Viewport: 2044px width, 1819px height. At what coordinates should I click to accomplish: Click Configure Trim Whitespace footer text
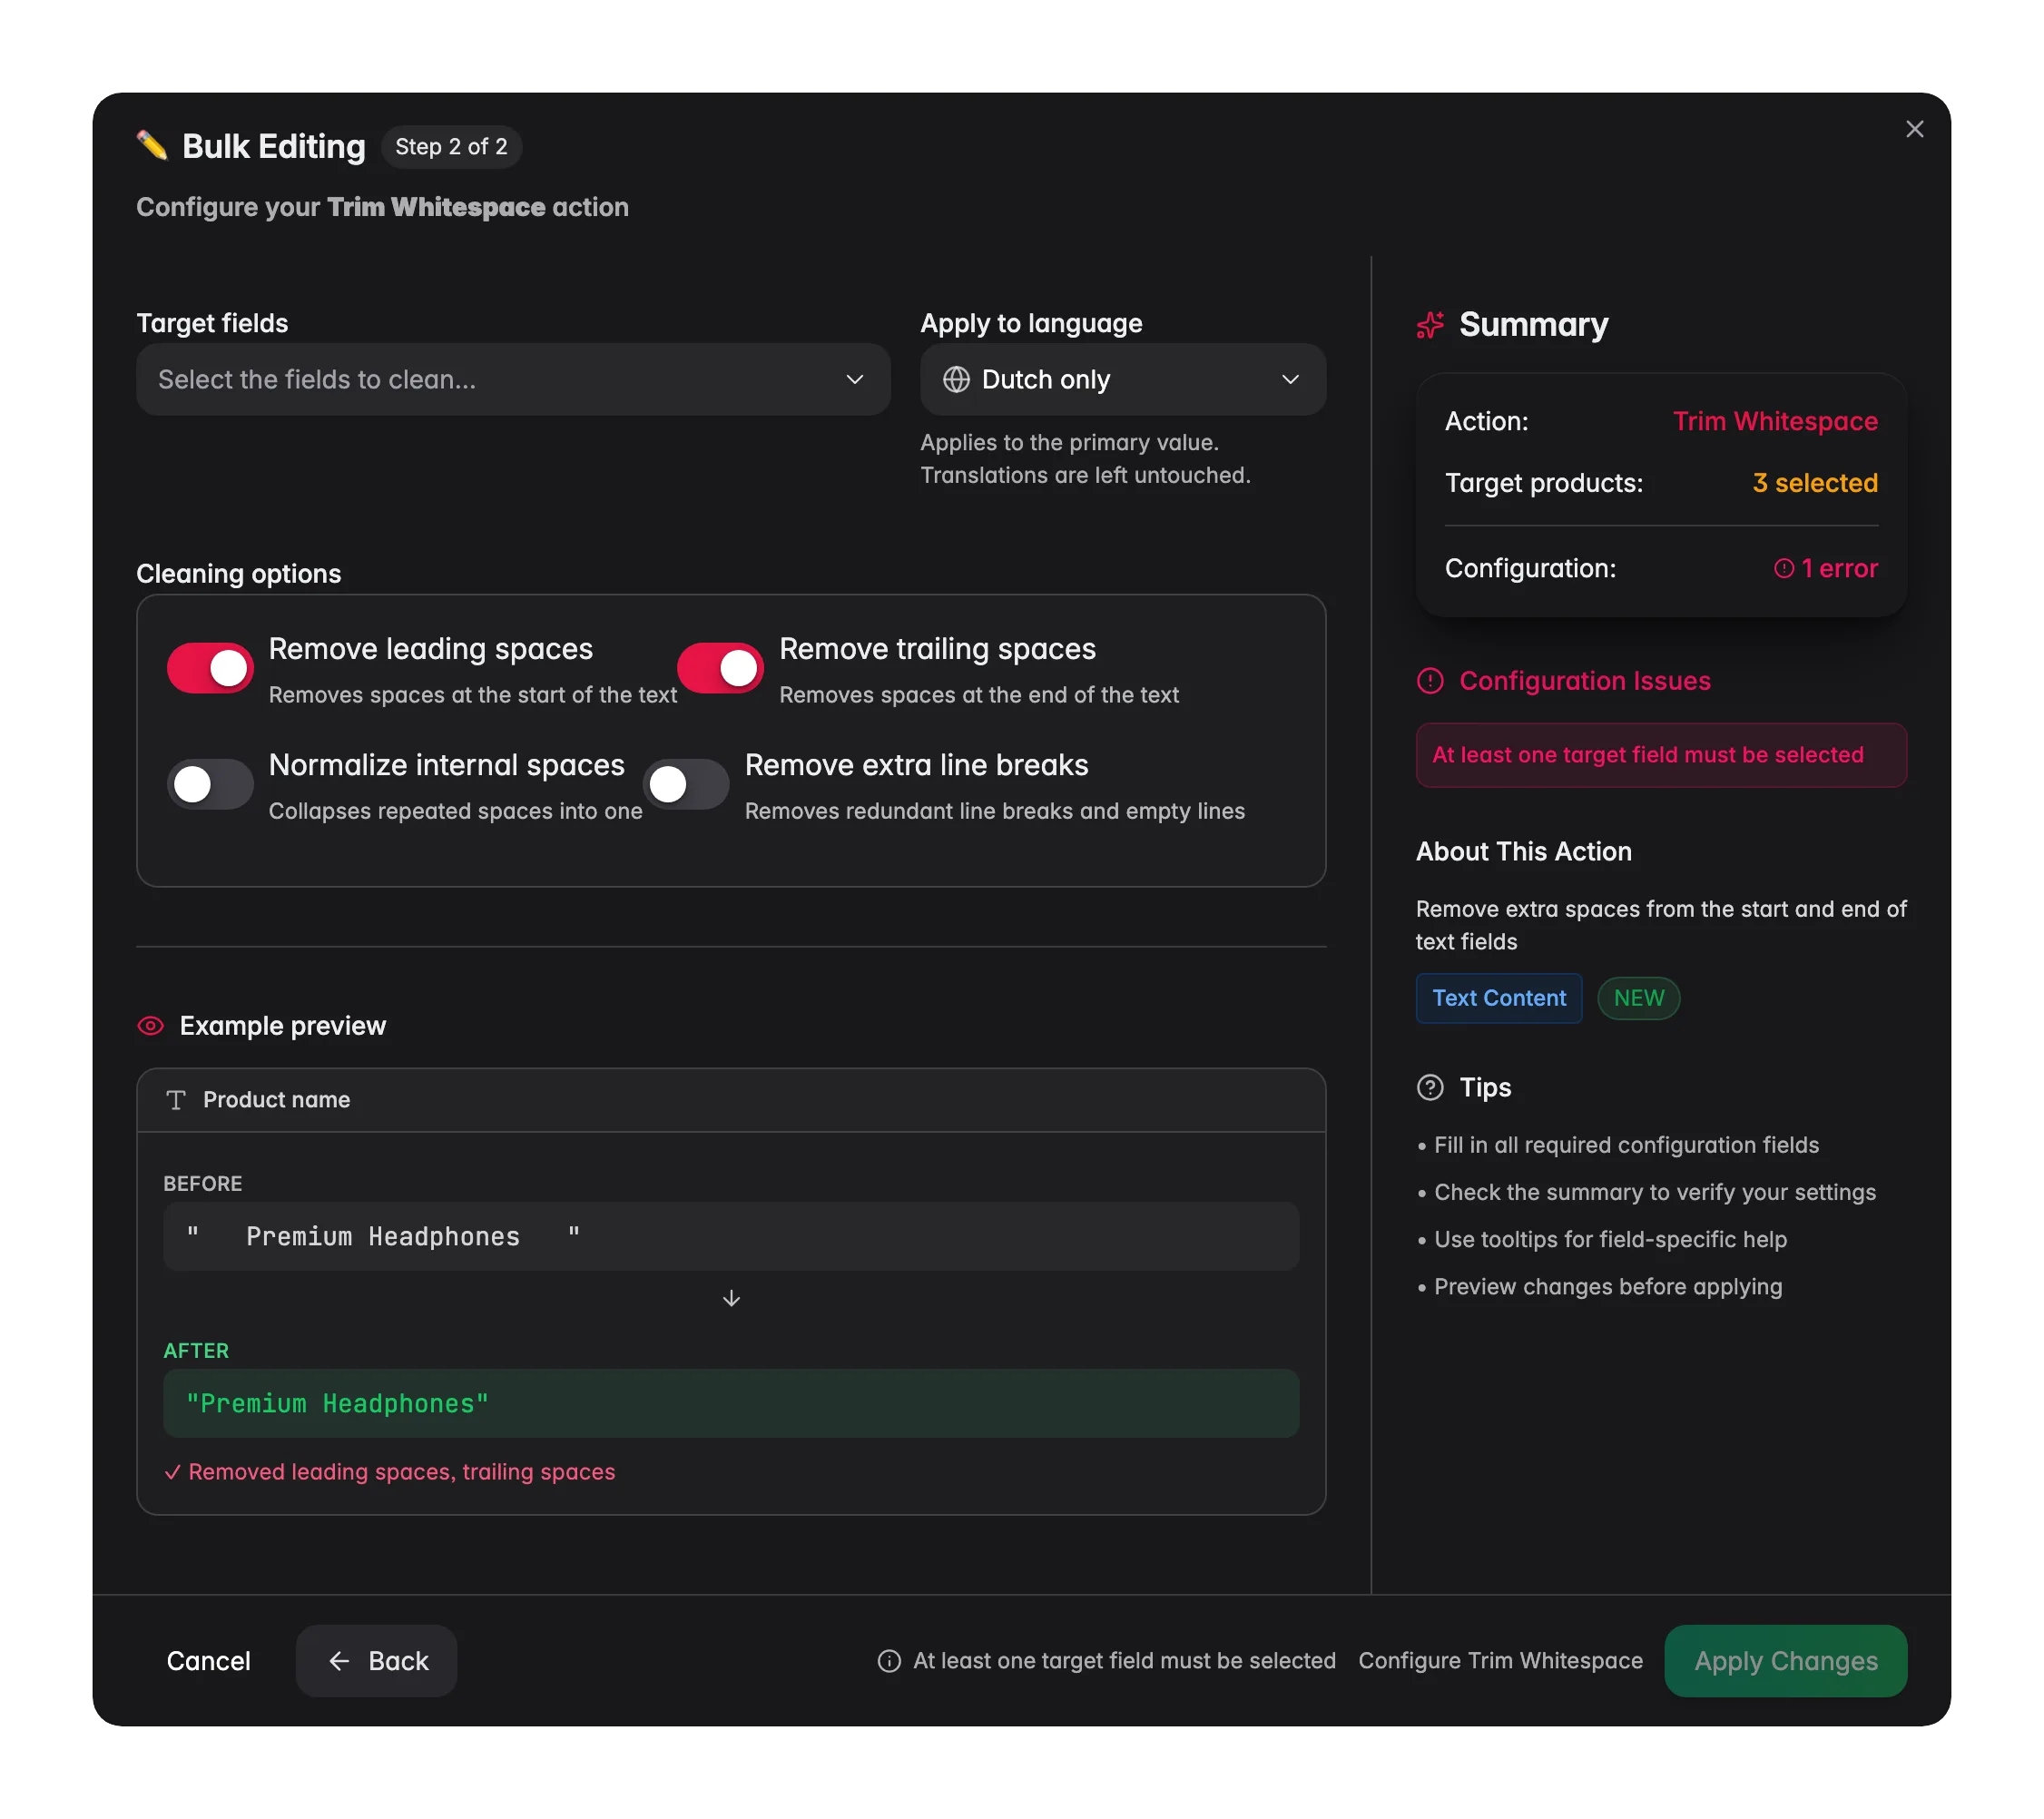[1500, 1661]
